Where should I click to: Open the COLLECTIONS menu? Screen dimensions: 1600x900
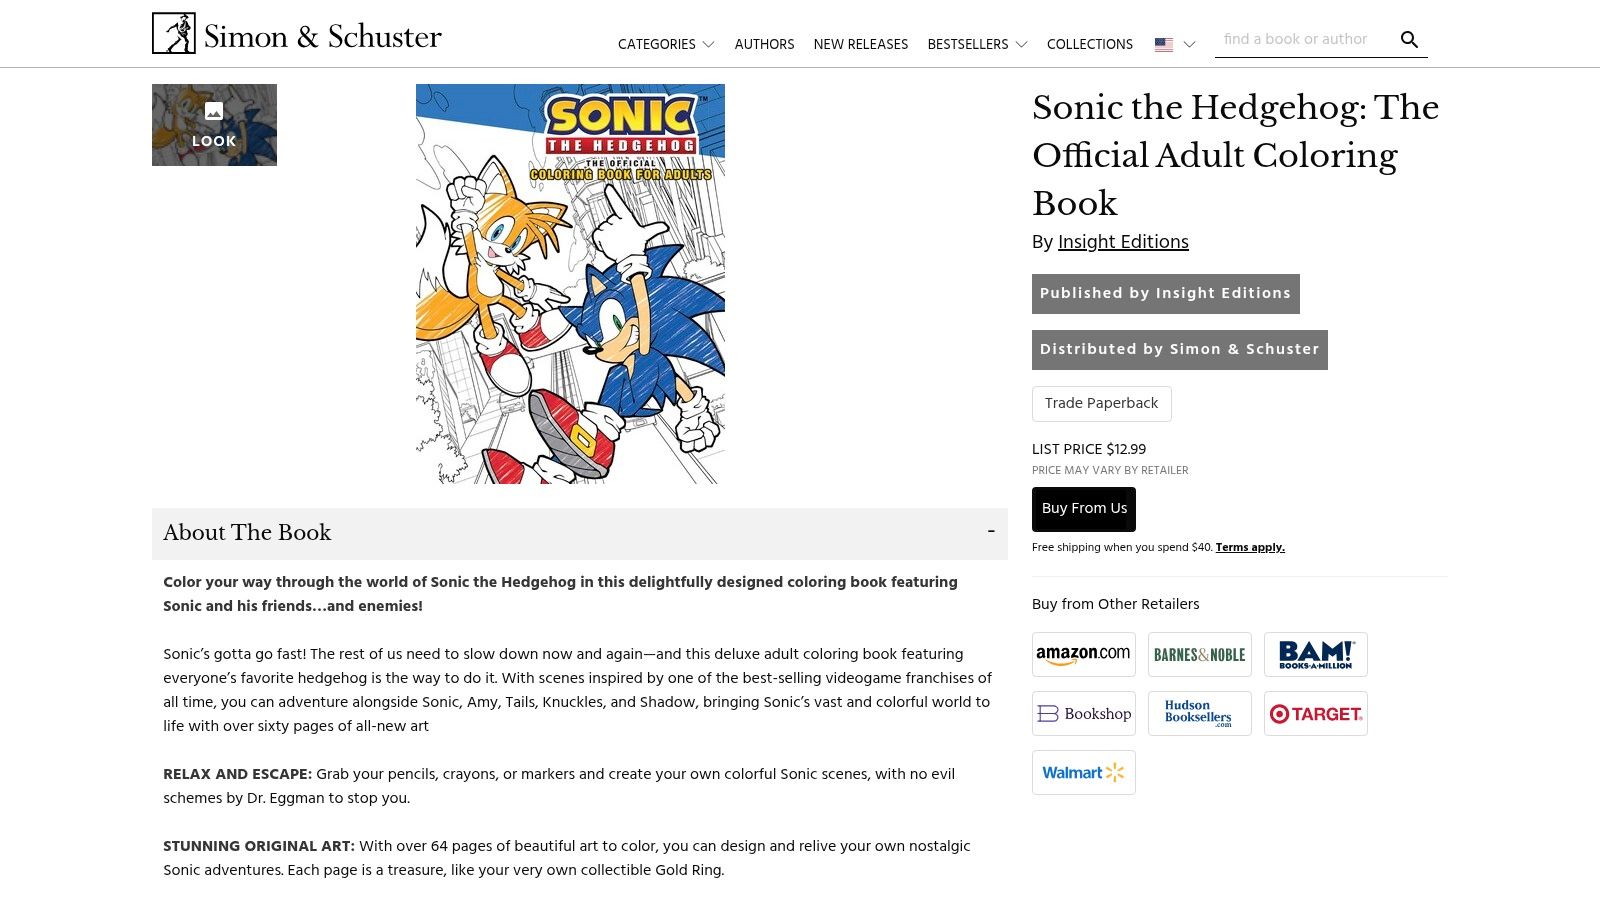(x=1090, y=44)
